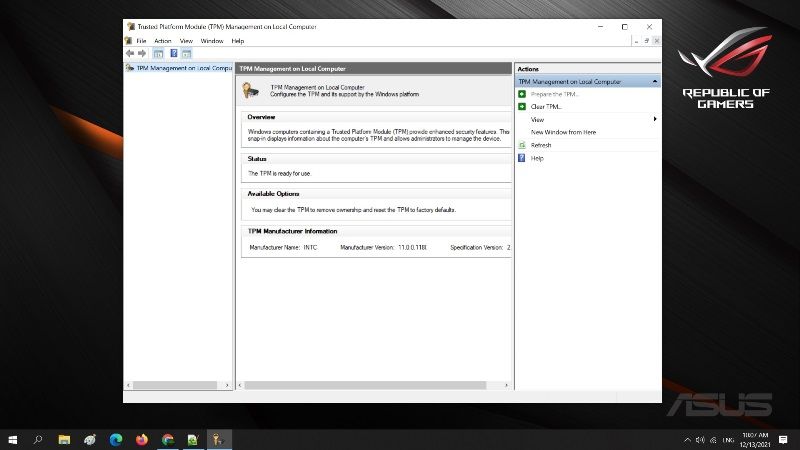Viewport: 800px width, 450px height.
Task: Click the Available Options heading
Action: [x=273, y=194]
